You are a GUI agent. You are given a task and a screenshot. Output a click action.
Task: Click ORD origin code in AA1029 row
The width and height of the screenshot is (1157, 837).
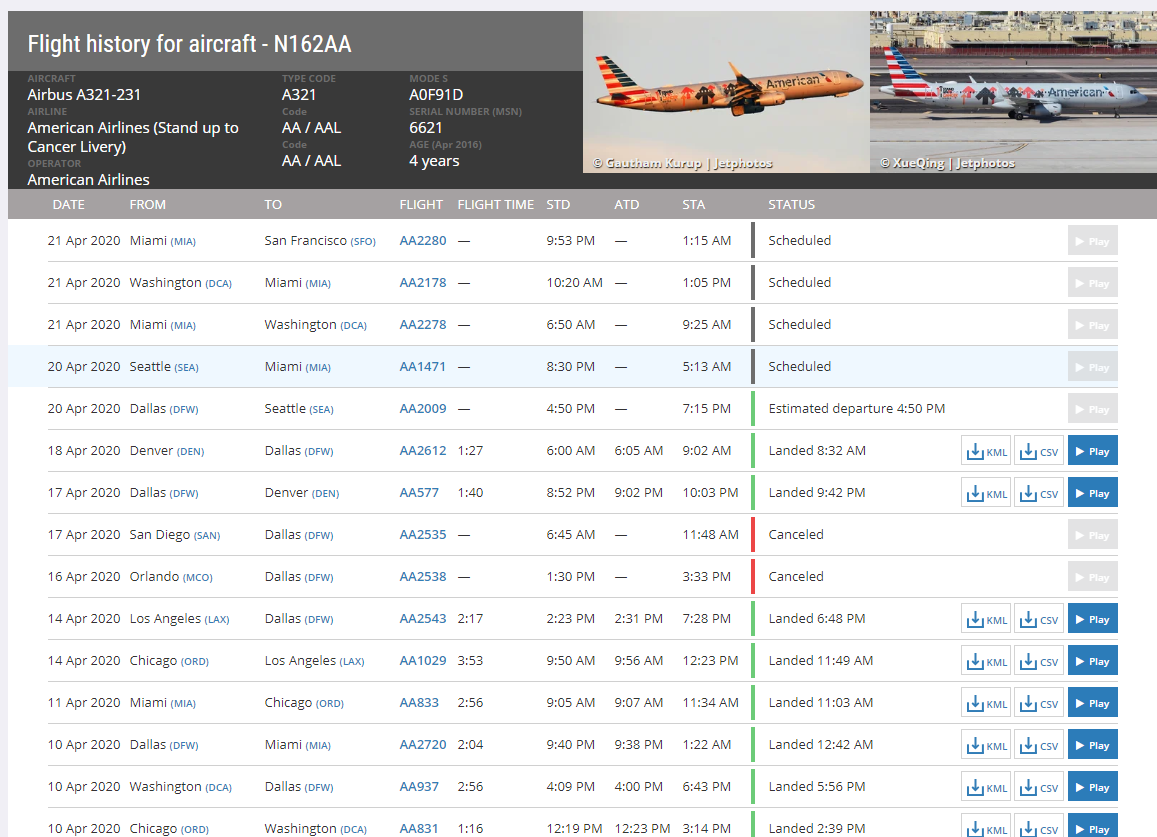(x=195, y=663)
